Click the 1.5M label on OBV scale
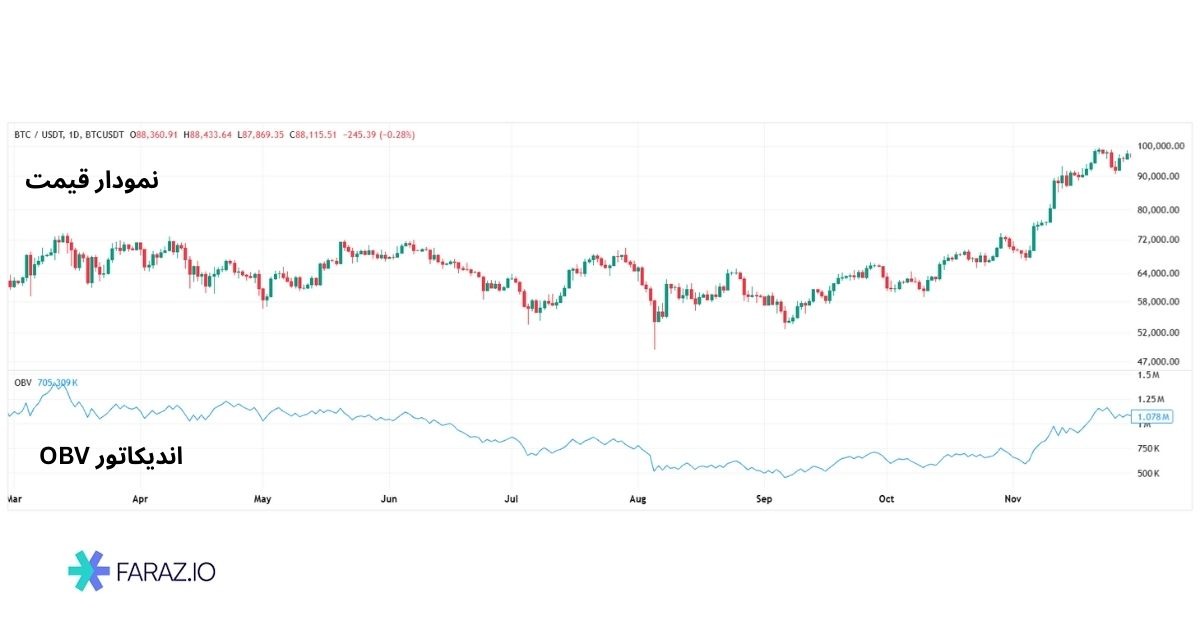This screenshot has width=1200, height=630. (1148, 375)
